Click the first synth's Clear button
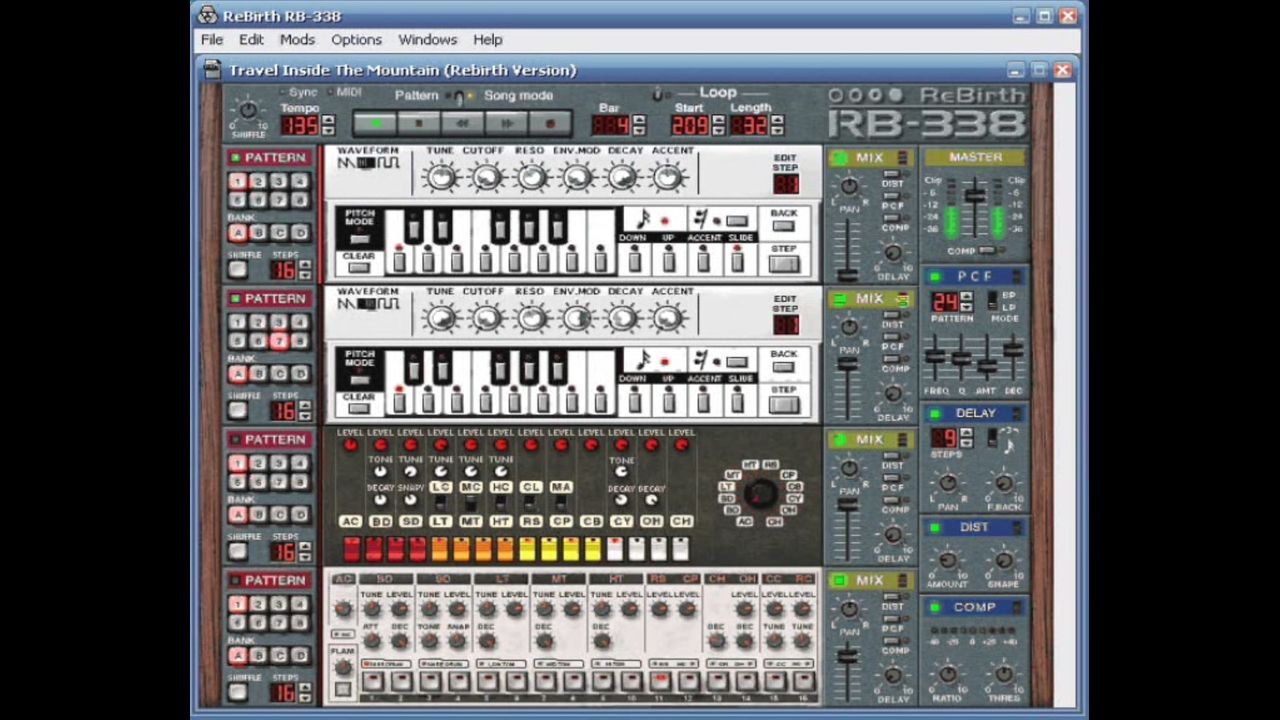Image resolution: width=1280 pixels, height=720 pixels. 358,265
